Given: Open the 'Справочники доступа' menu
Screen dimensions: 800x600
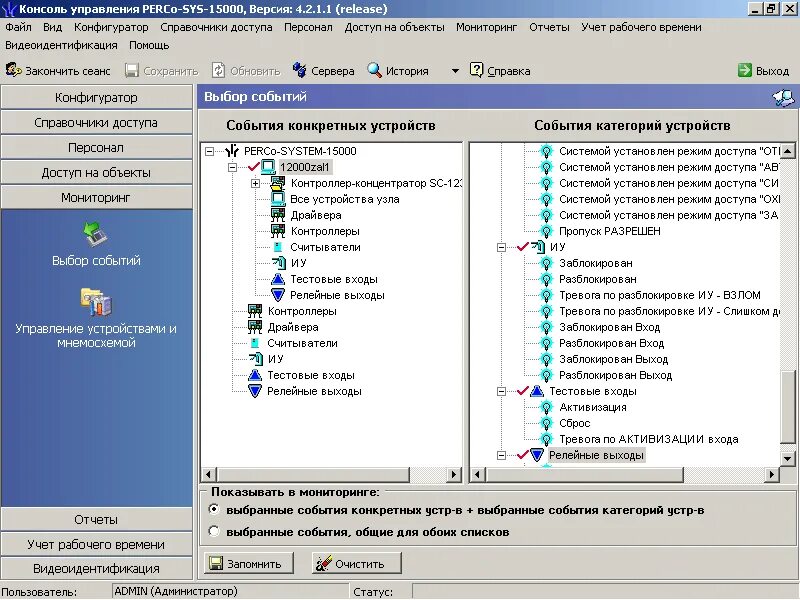Looking at the screenshot, I should coord(216,27).
